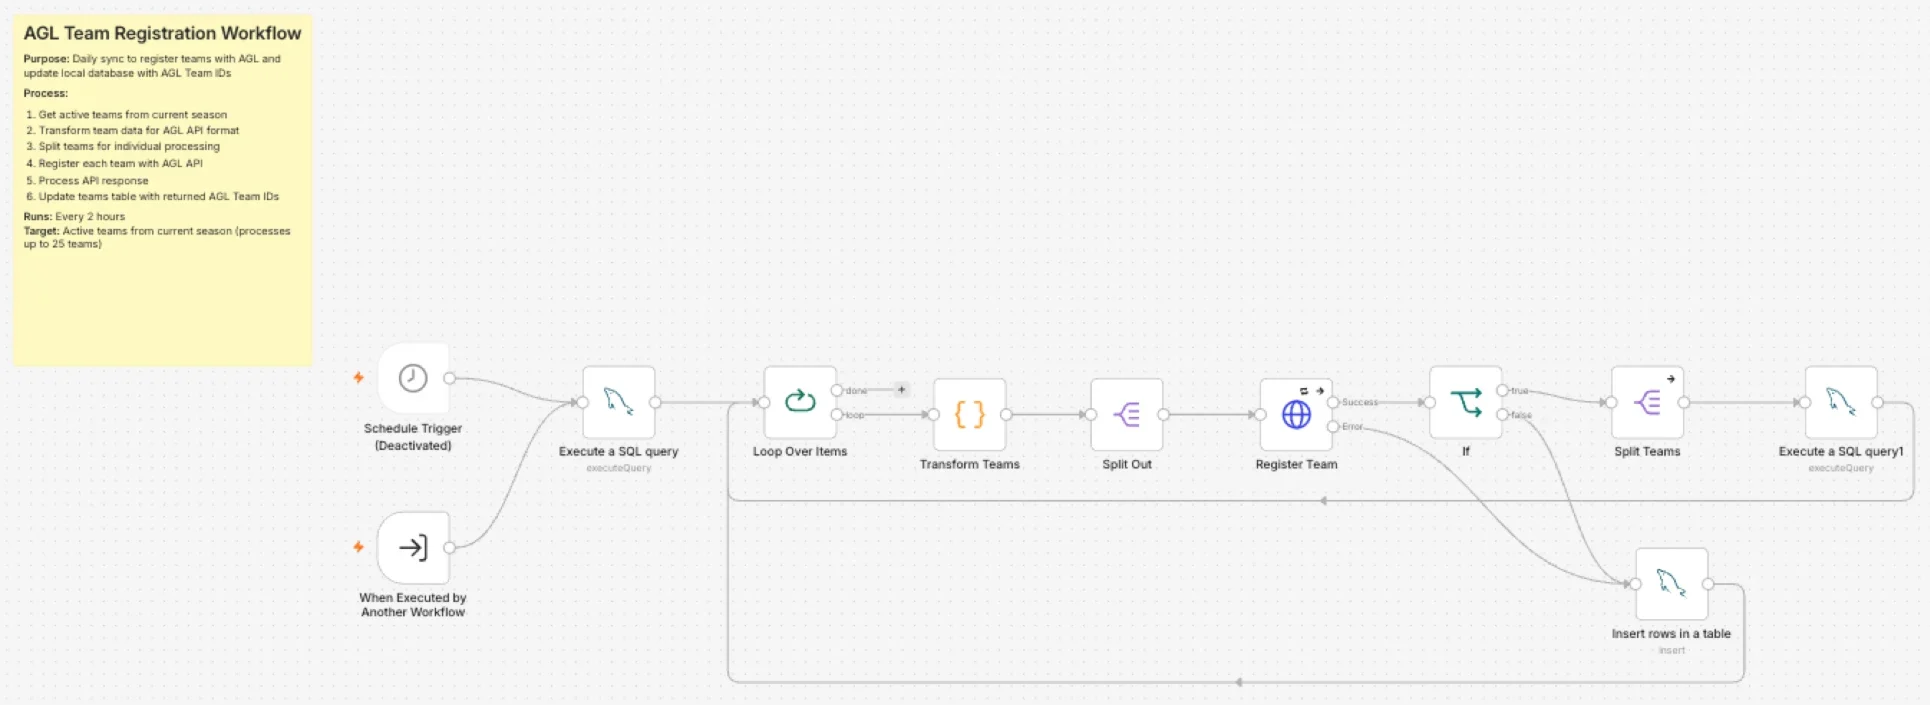Click the Register Team Error output connector
The height and width of the screenshot is (705, 1930).
1333,427
